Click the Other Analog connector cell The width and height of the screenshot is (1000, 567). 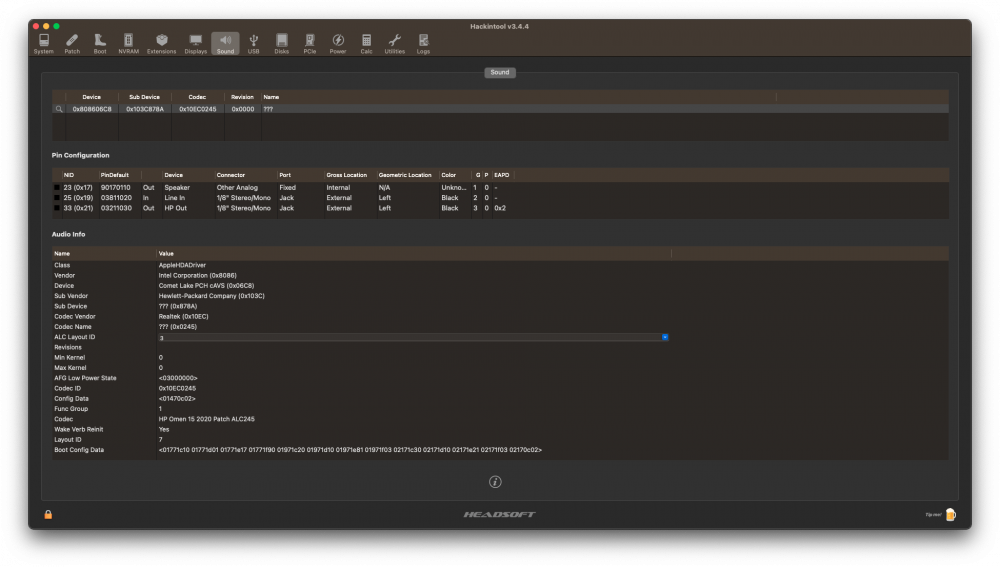click(237, 188)
